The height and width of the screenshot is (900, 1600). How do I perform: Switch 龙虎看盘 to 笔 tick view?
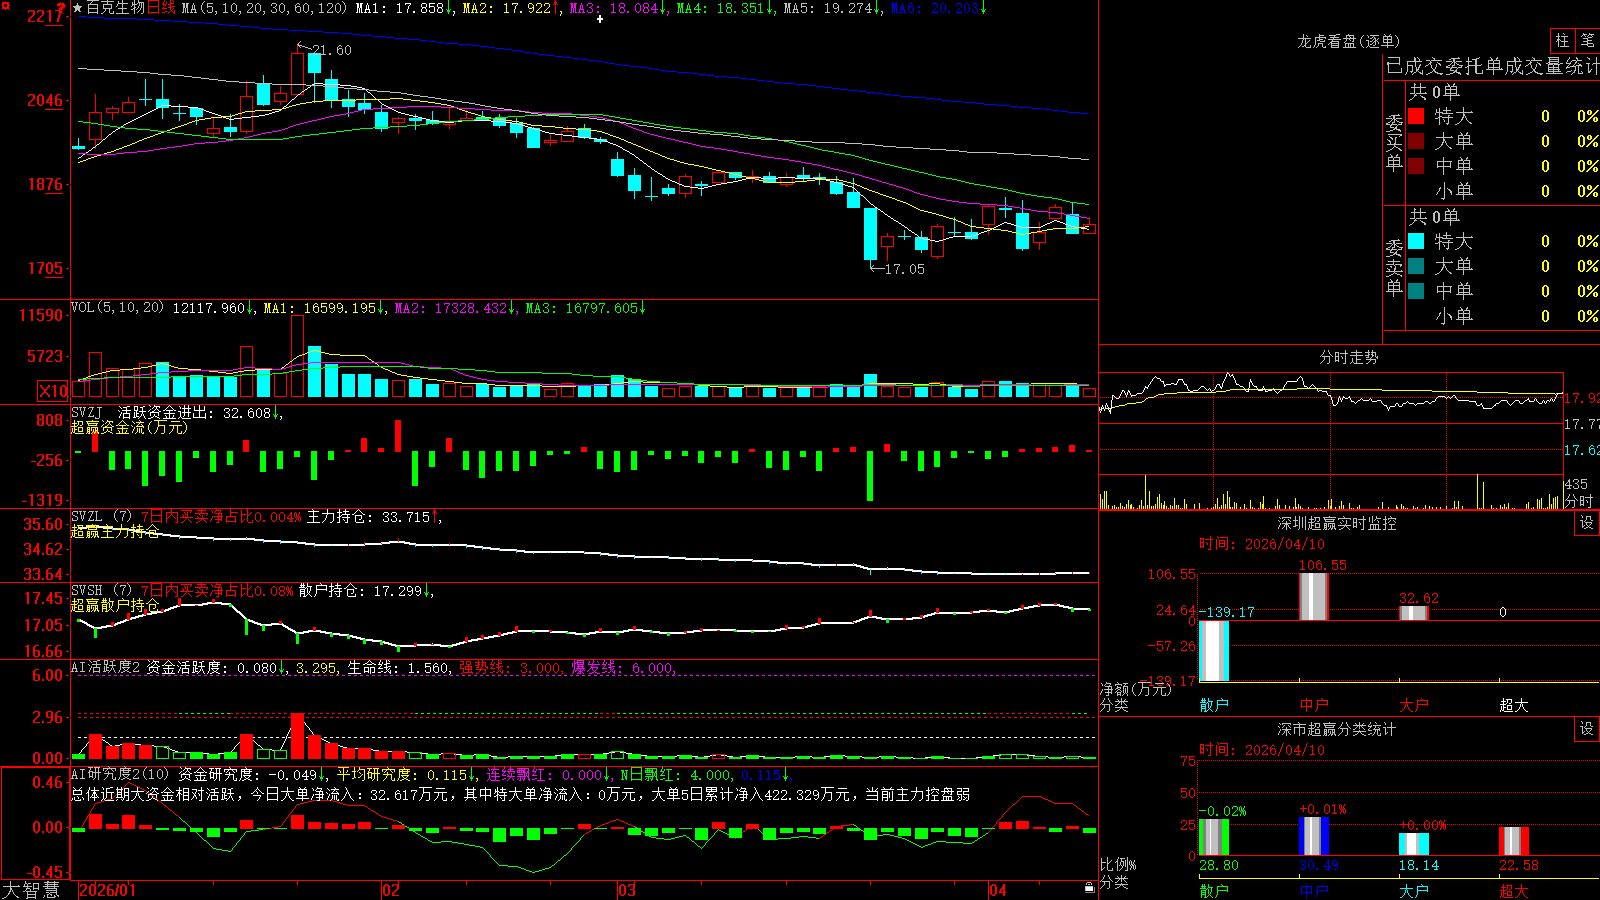click(1588, 40)
